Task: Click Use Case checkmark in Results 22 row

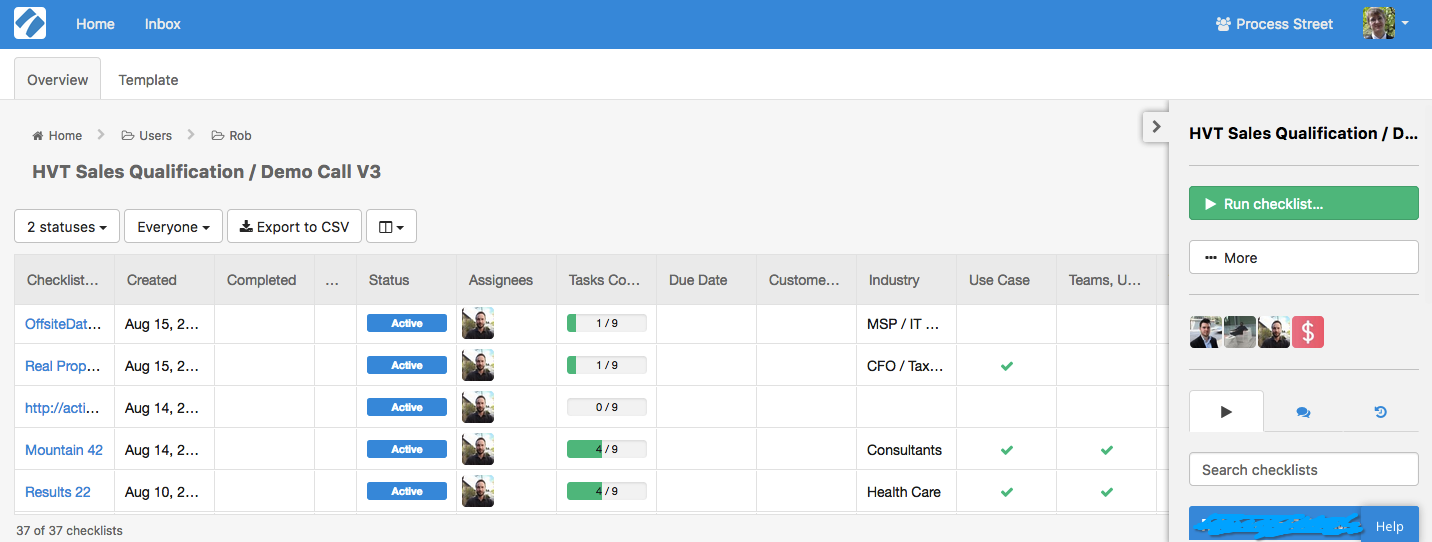Action: (x=1007, y=492)
